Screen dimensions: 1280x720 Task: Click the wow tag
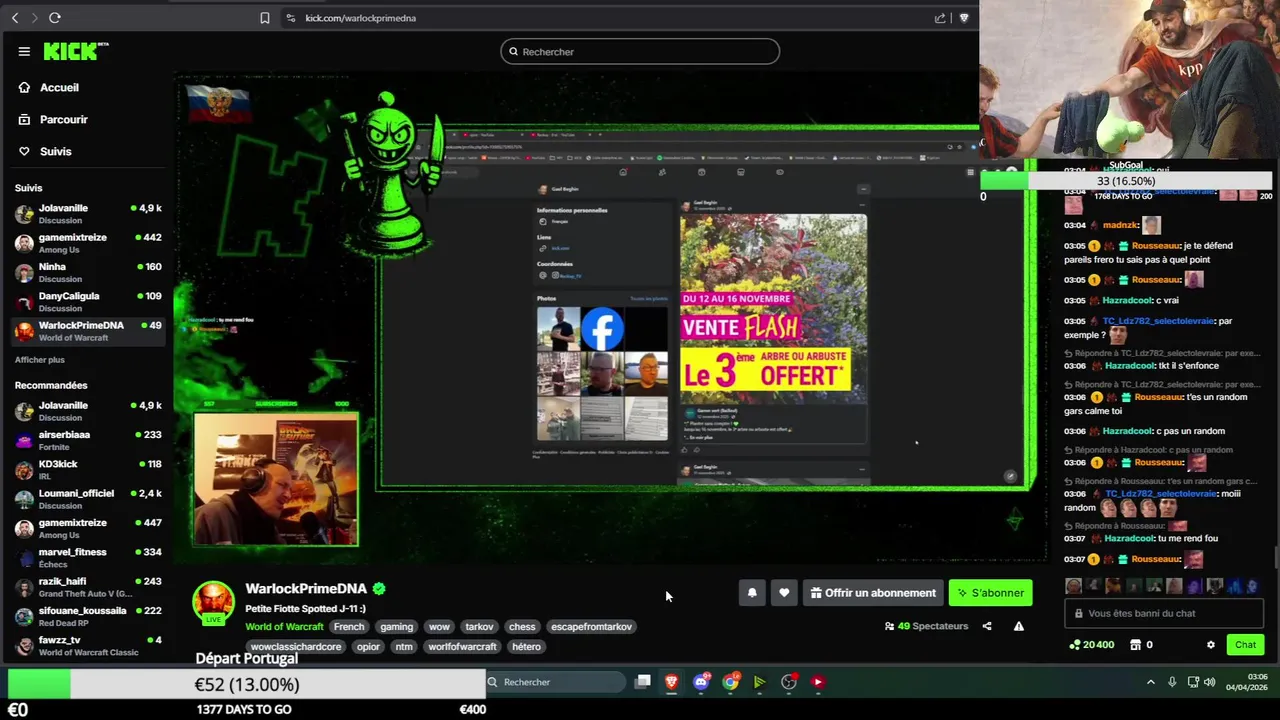pos(439,627)
